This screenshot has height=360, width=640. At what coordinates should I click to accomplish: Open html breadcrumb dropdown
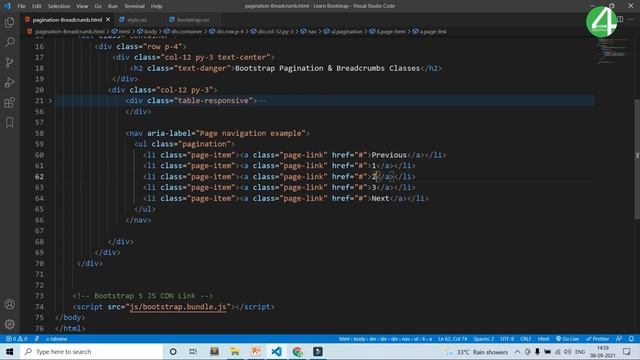tap(121, 31)
